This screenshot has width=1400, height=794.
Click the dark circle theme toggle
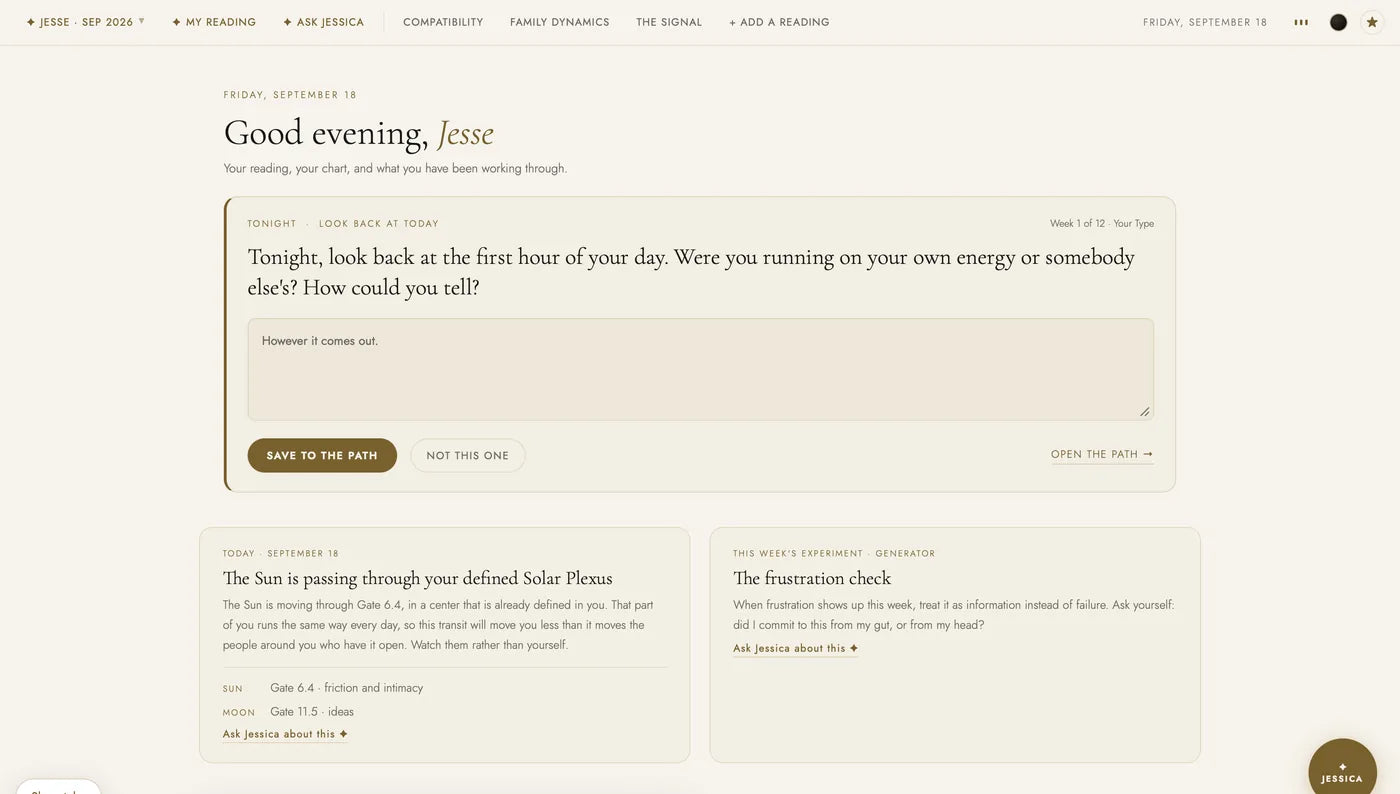pyautogui.click(x=1338, y=22)
